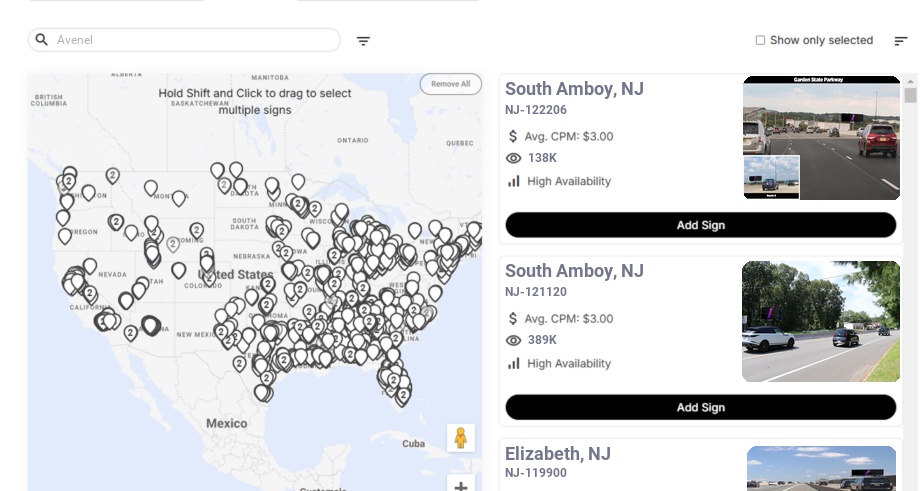Viewport: 920px width, 491px height.
Task: Click the listings scrollbar thumb
Action: 910,95
